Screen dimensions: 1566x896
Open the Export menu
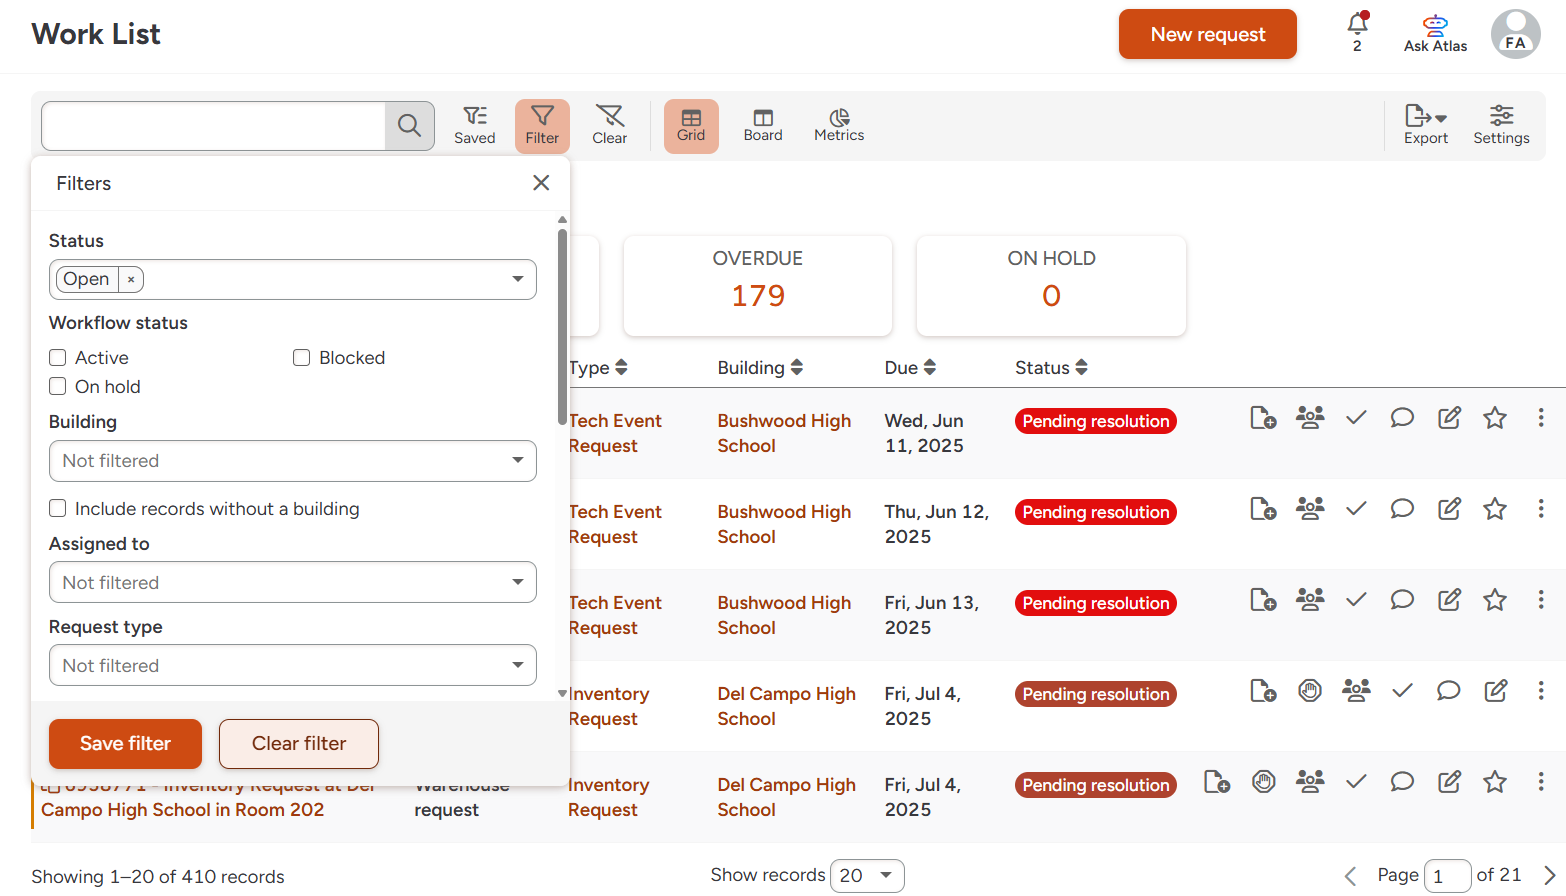click(x=1425, y=126)
